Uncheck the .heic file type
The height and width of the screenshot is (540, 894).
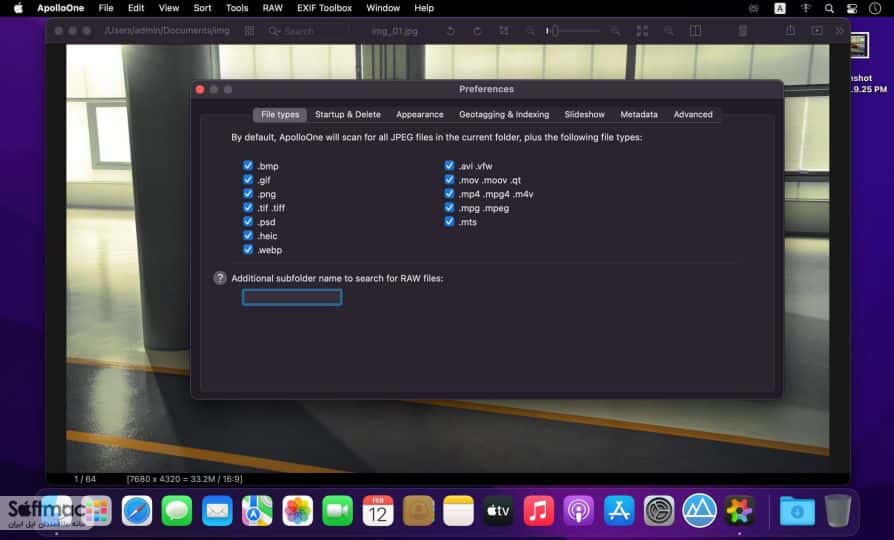(x=247, y=236)
